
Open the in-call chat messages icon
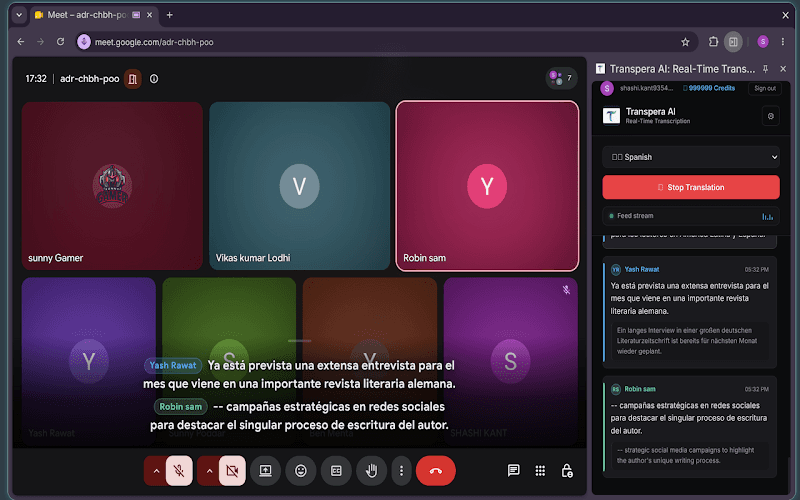(513, 470)
